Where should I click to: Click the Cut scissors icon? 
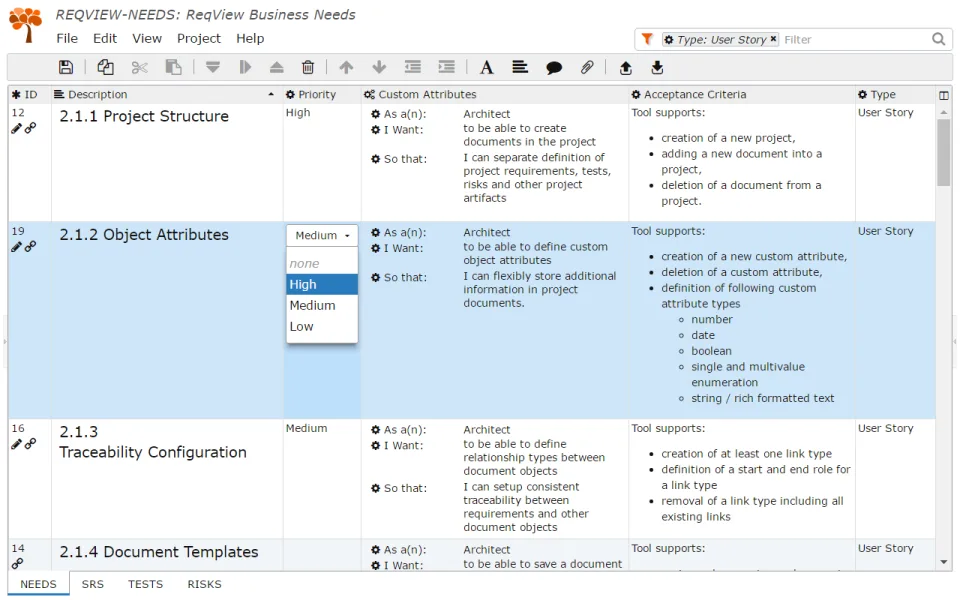140,67
